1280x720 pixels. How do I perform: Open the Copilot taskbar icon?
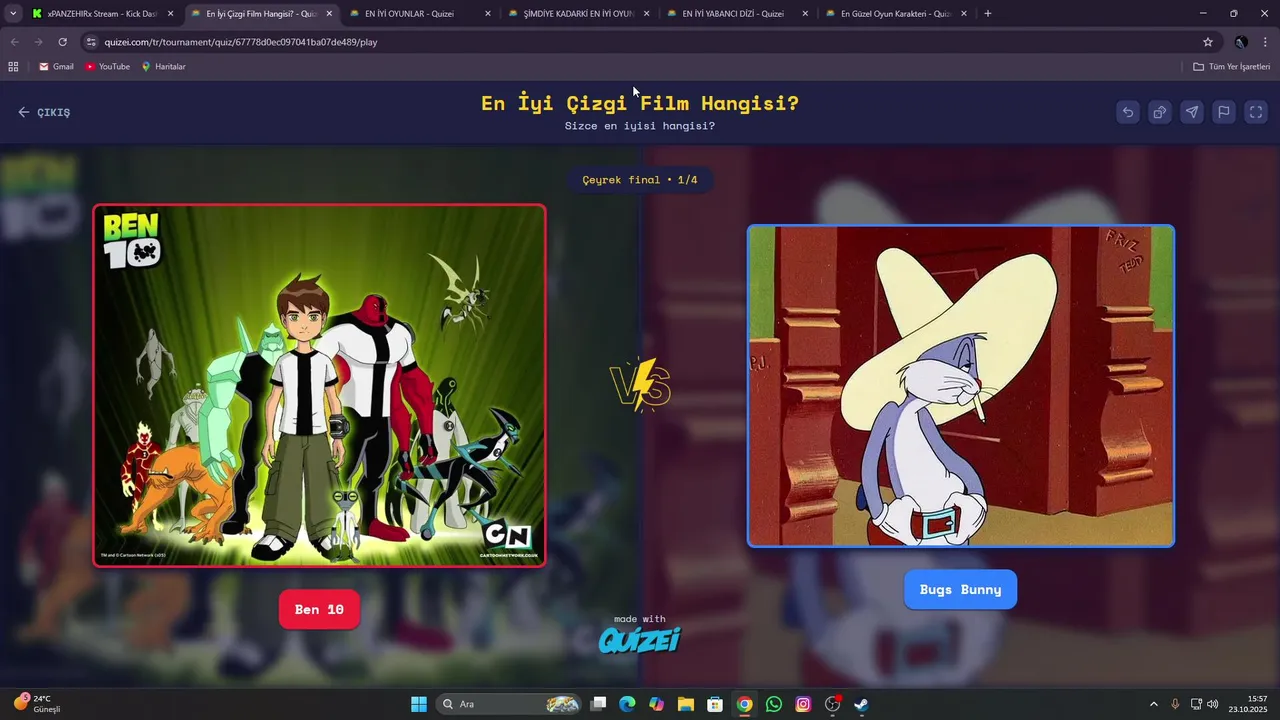[656, 704]
